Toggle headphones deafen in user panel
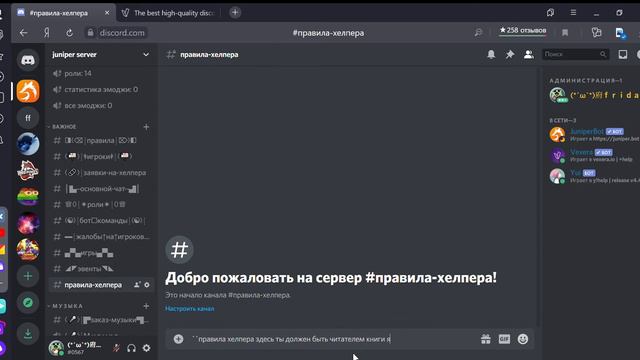This screenshot has height=360, width=640. click(x=131, y=348)
